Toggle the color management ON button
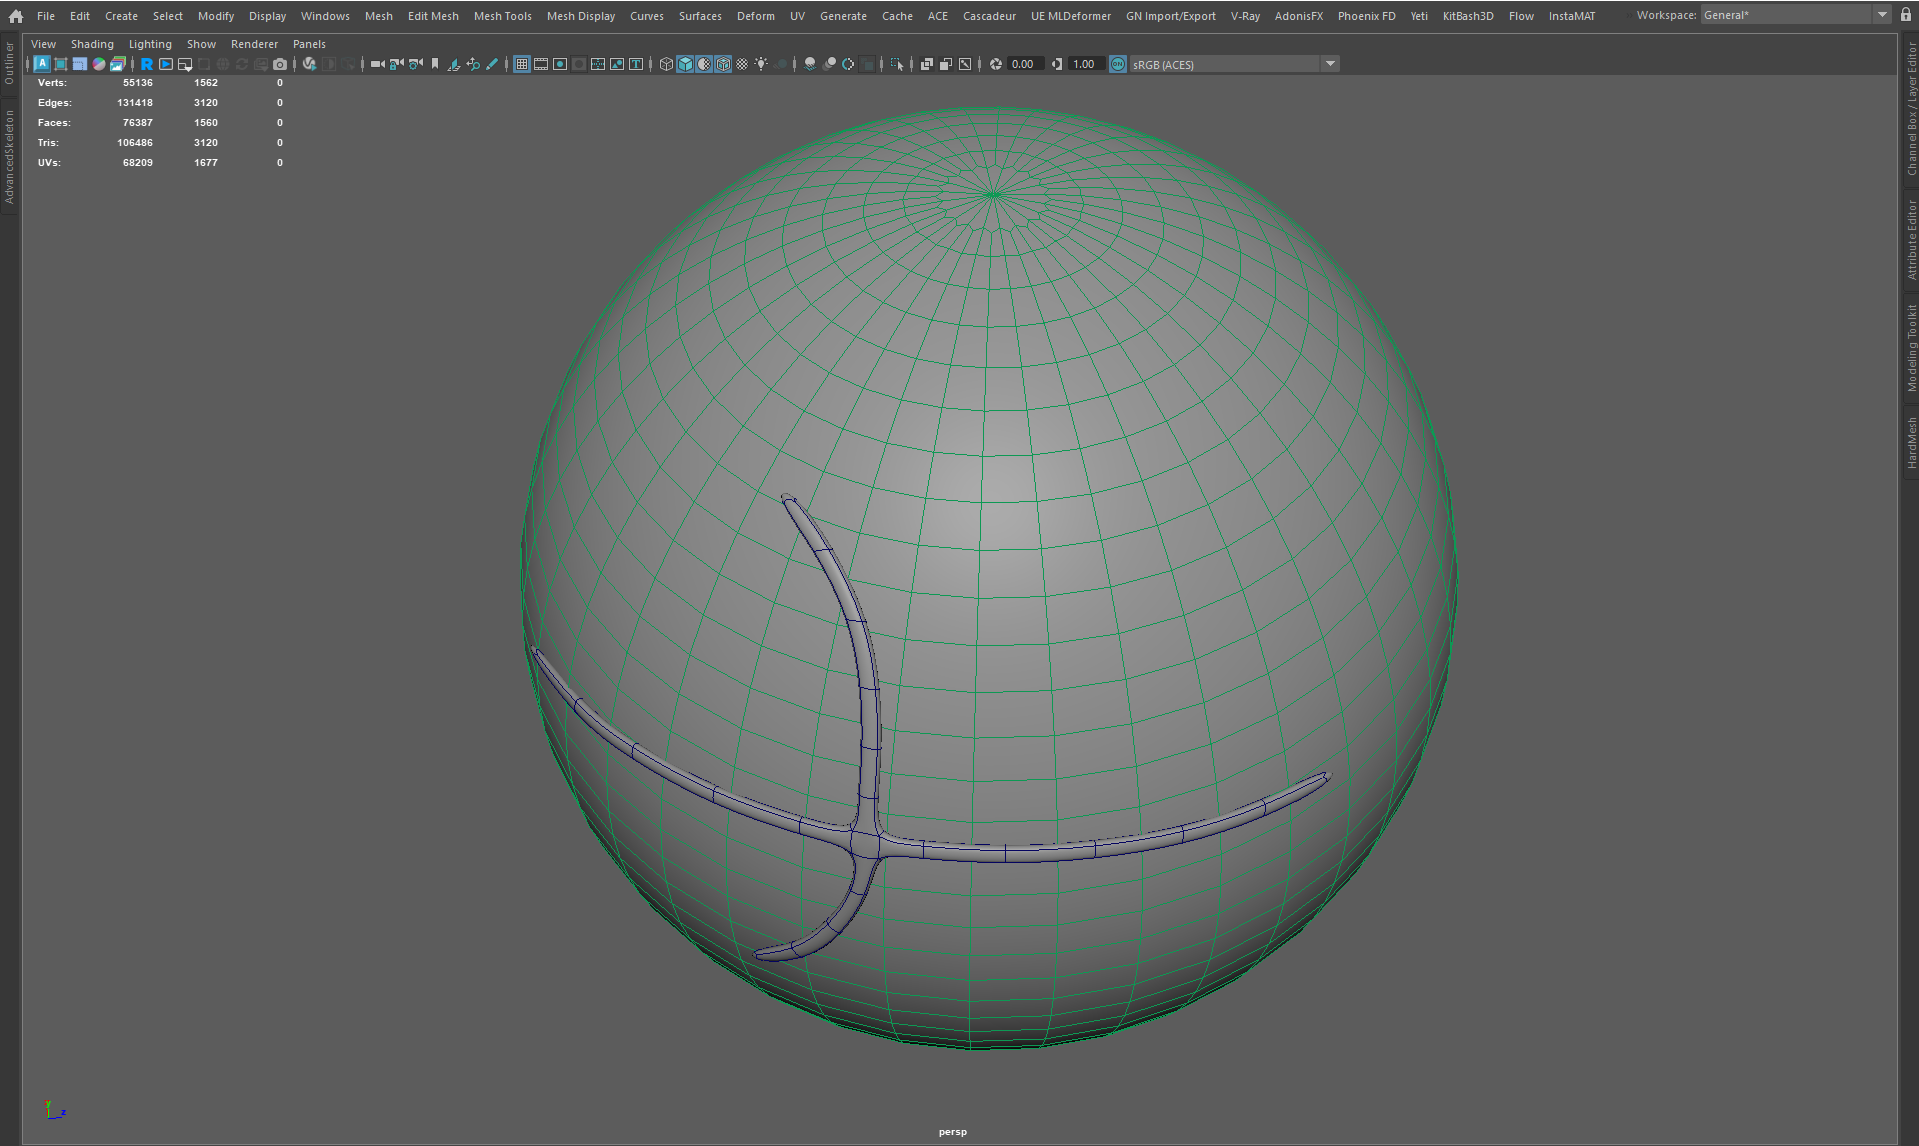Viewport: 1919px width, 1146px height. point(1118,64)
